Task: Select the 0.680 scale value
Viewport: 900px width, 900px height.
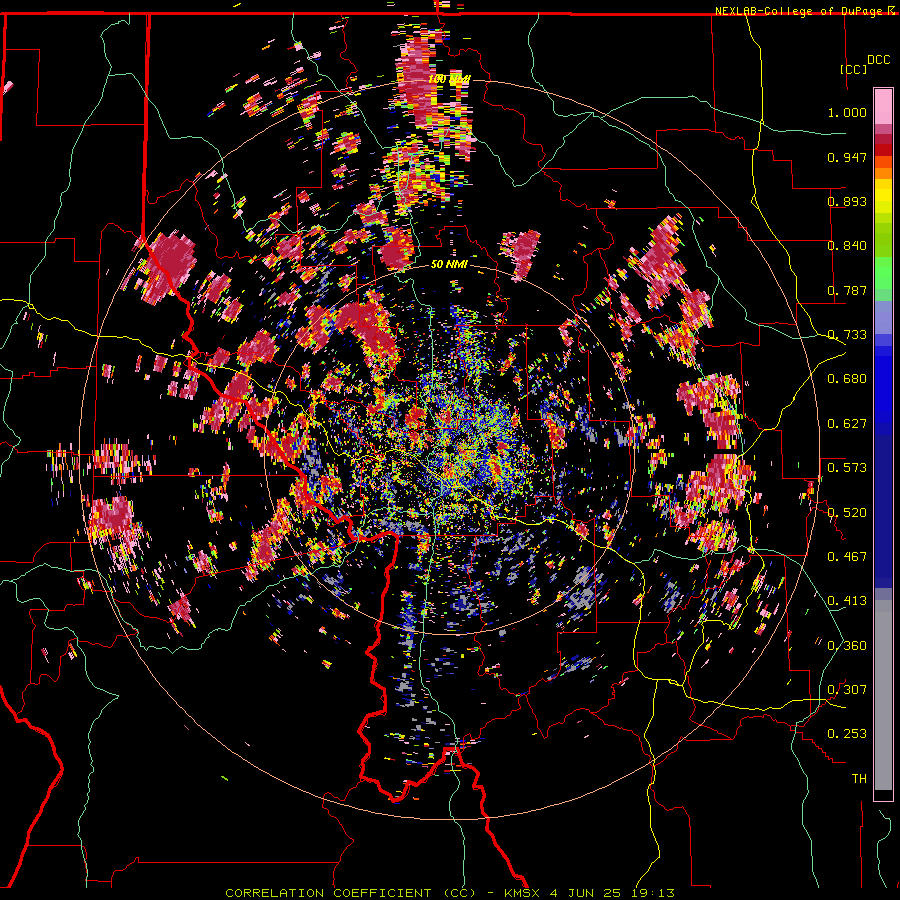Action: (x=847, y=379)
